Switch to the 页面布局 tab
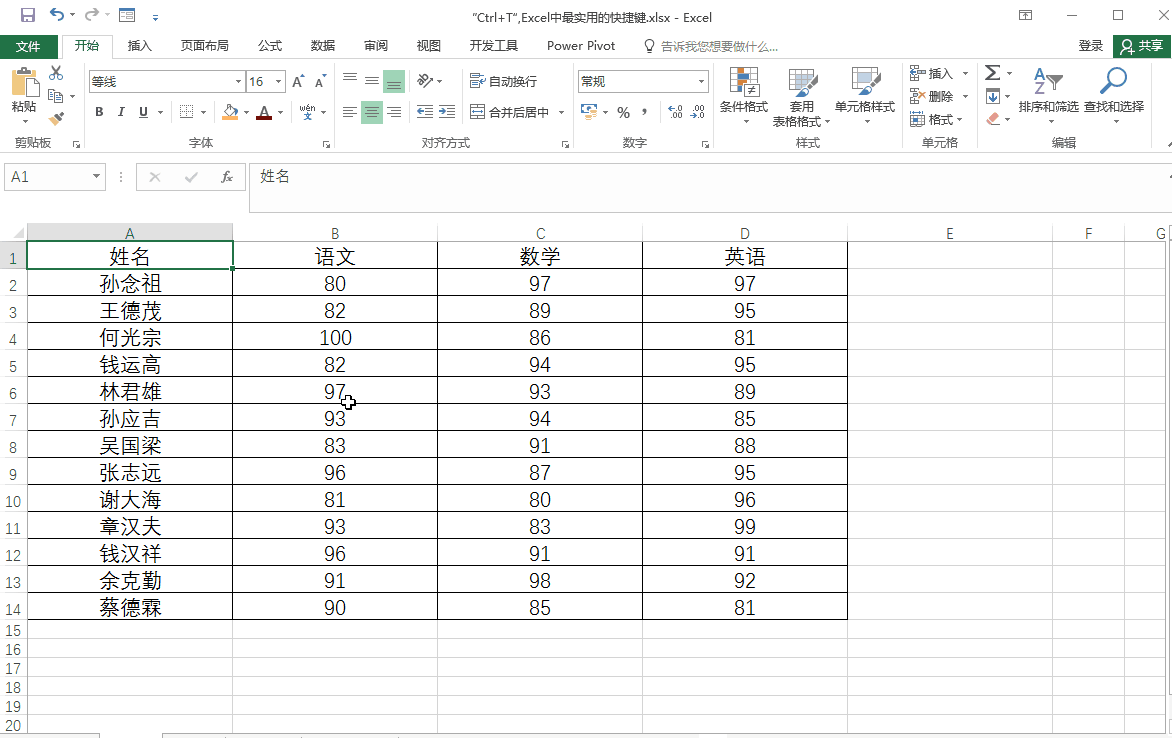This screenshot has width=1172, height=738. pos(204,46)
